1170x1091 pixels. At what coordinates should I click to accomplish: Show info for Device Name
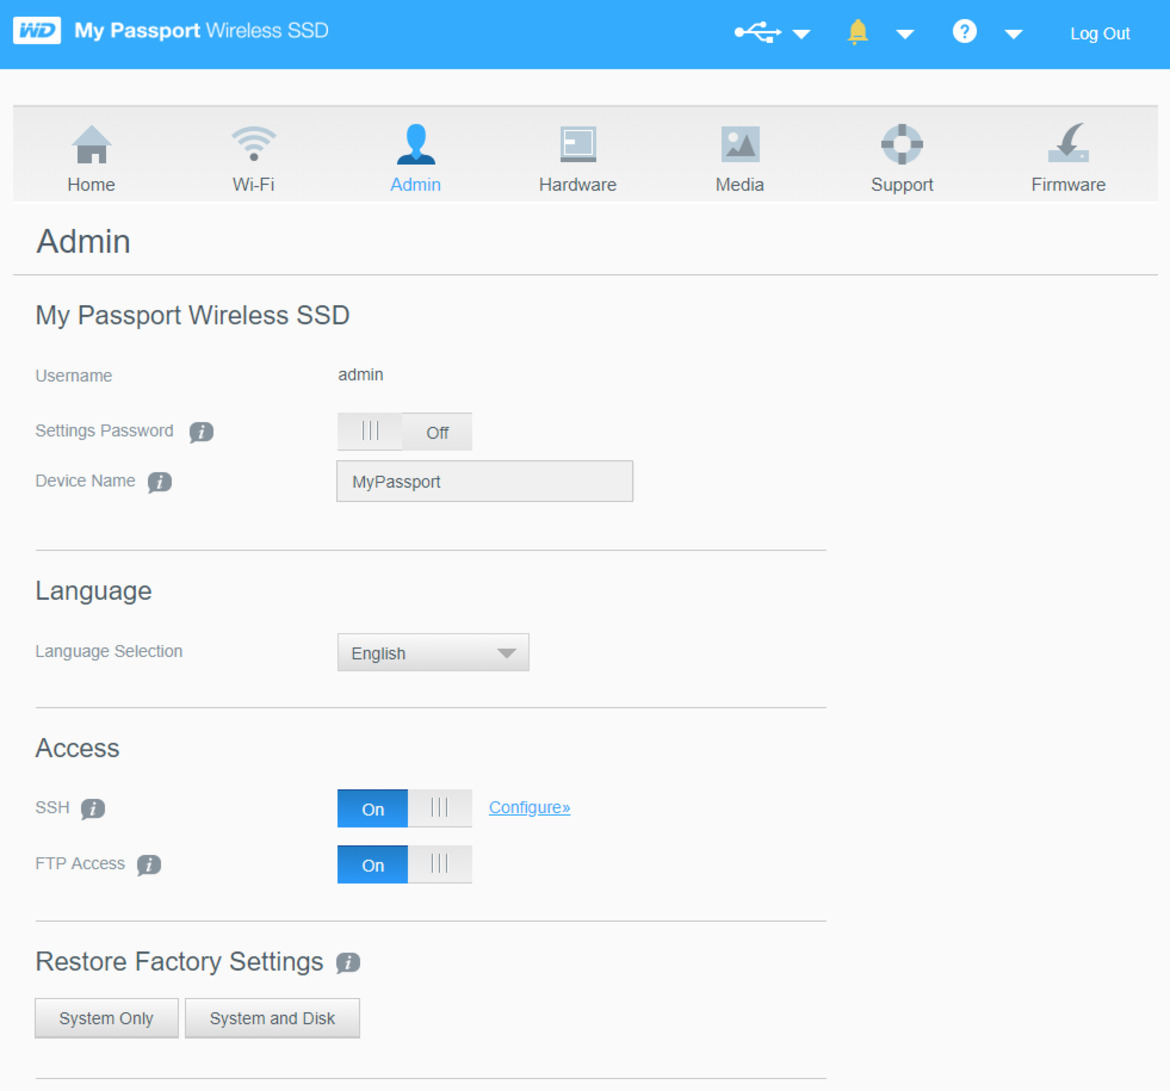tap(160, 482)
